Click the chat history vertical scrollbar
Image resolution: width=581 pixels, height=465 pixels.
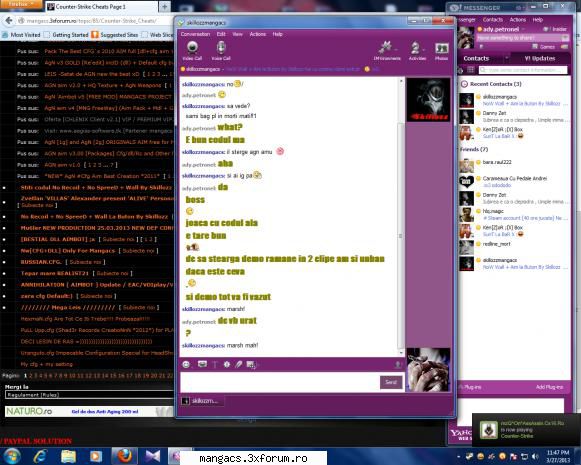(x=401, y=216)
